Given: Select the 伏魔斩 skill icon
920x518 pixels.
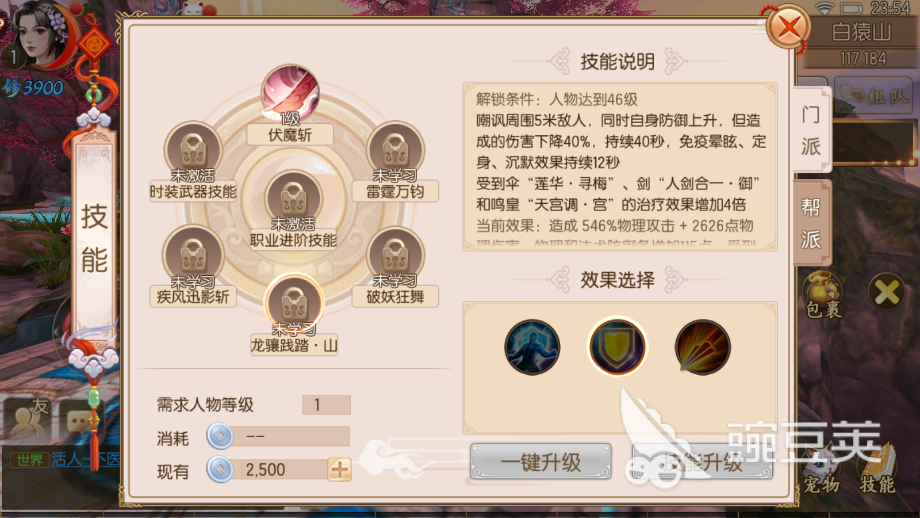Looking at the screenshot, I should [290, 93].
